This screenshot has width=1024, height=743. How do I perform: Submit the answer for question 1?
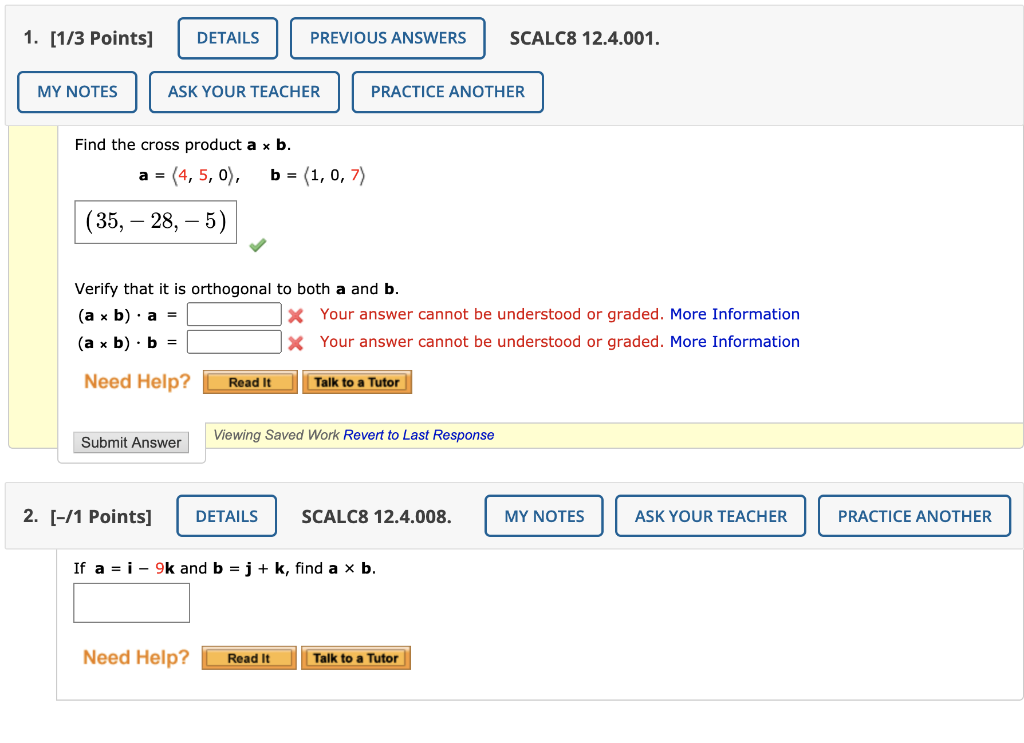click(131, 442)
